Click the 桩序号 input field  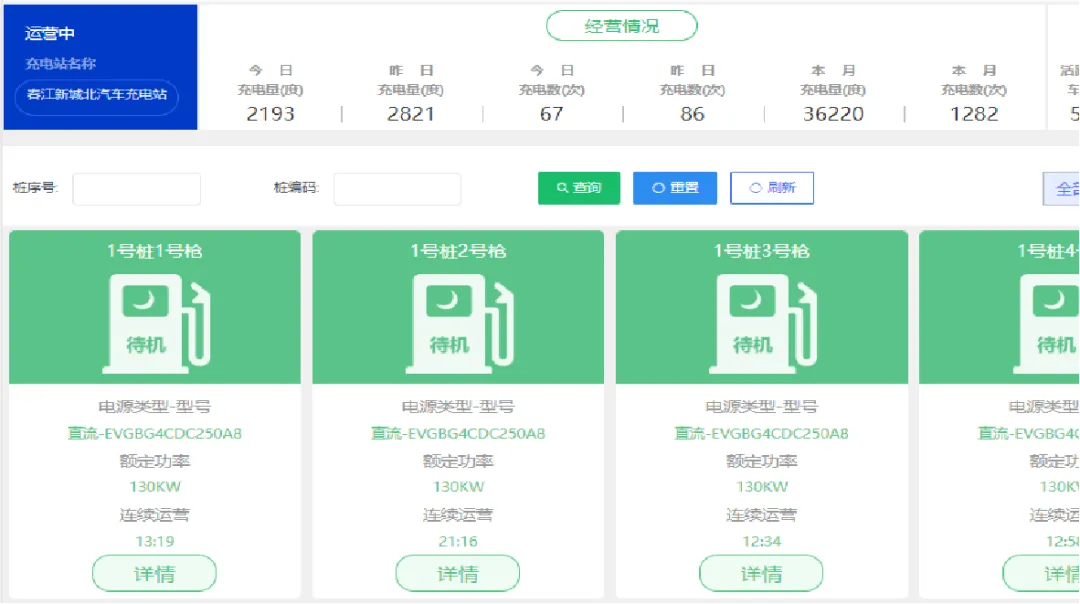136,189
